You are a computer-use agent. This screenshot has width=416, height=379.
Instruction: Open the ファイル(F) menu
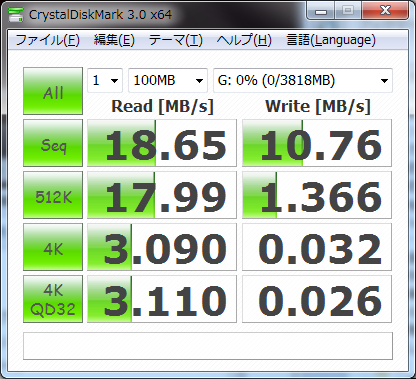[47, 40]
